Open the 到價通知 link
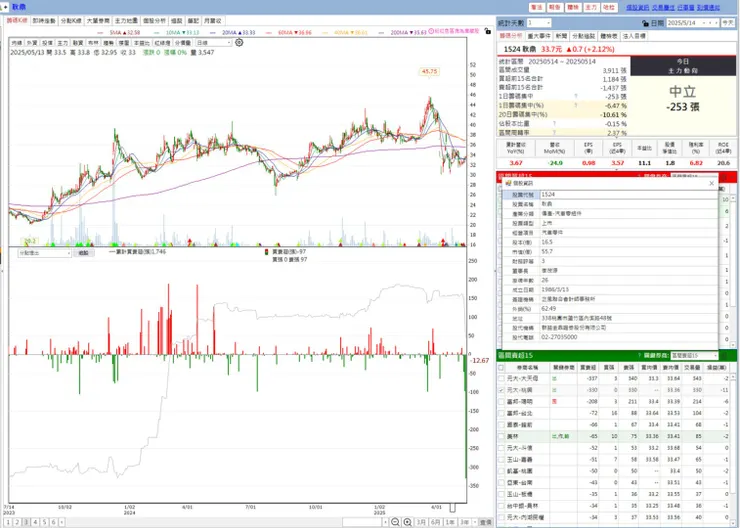Screen dimensions: 740x528 708,8
